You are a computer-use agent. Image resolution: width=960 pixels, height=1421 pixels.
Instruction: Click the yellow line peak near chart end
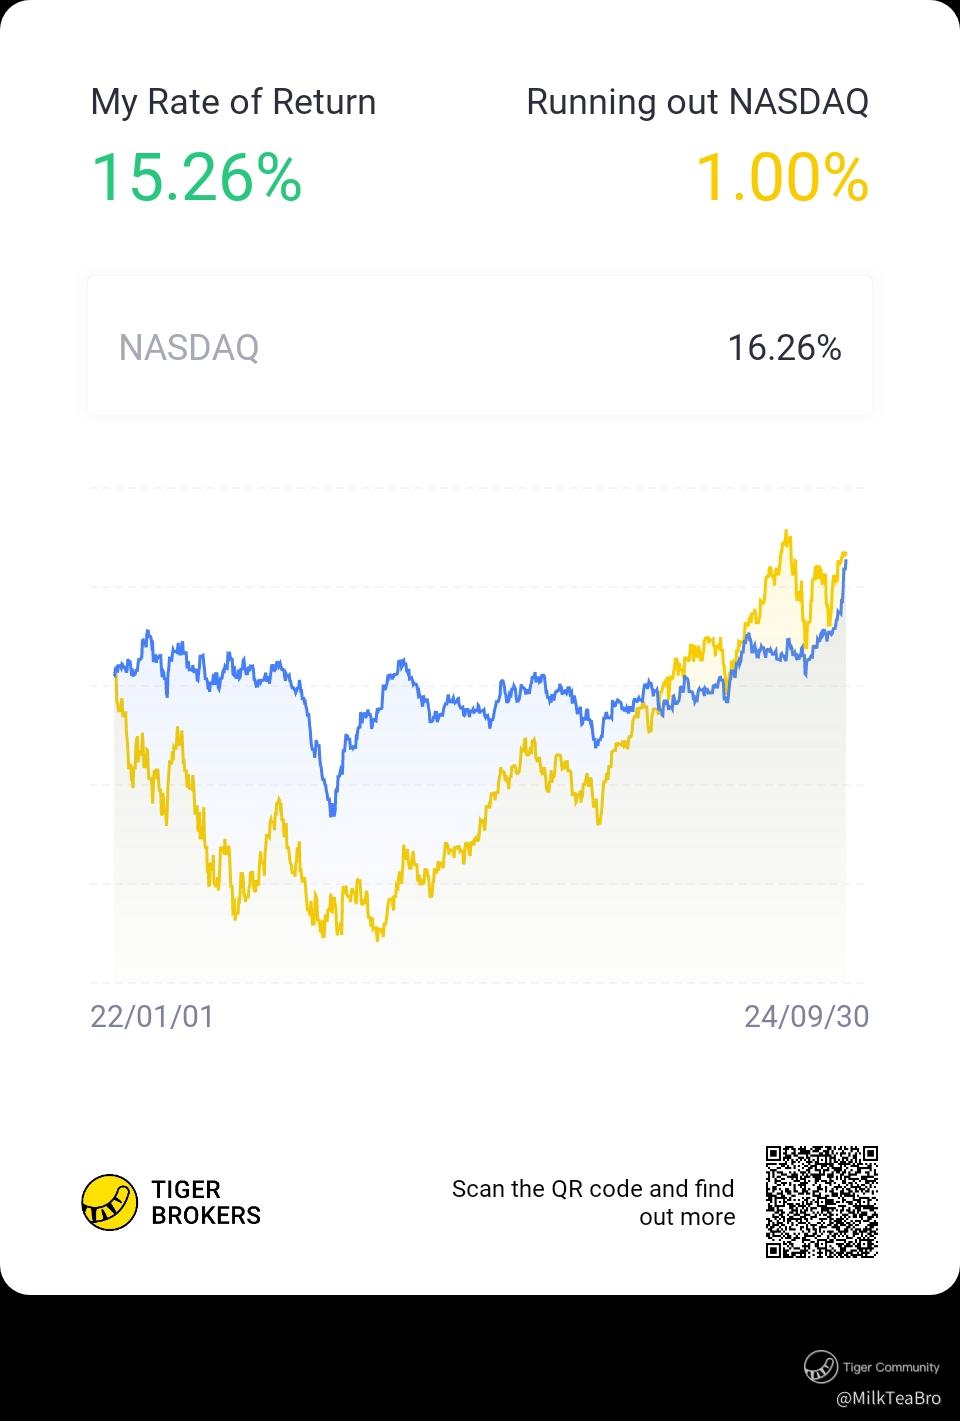(787, 533)
